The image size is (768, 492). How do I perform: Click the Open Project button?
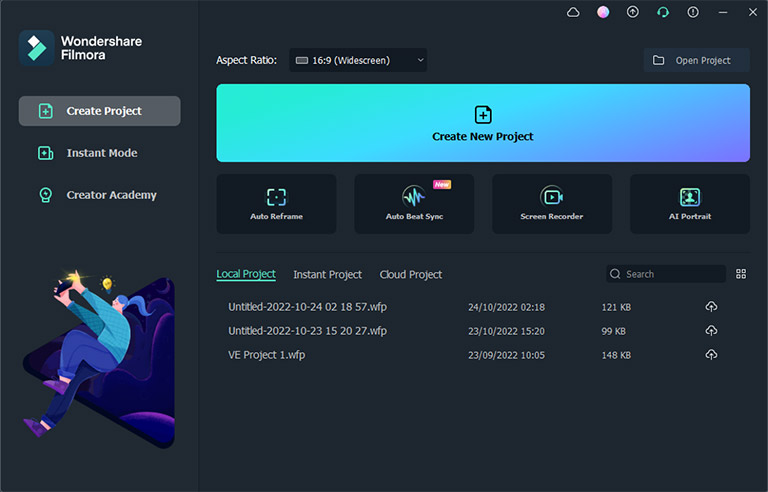[x=696, y=60]
